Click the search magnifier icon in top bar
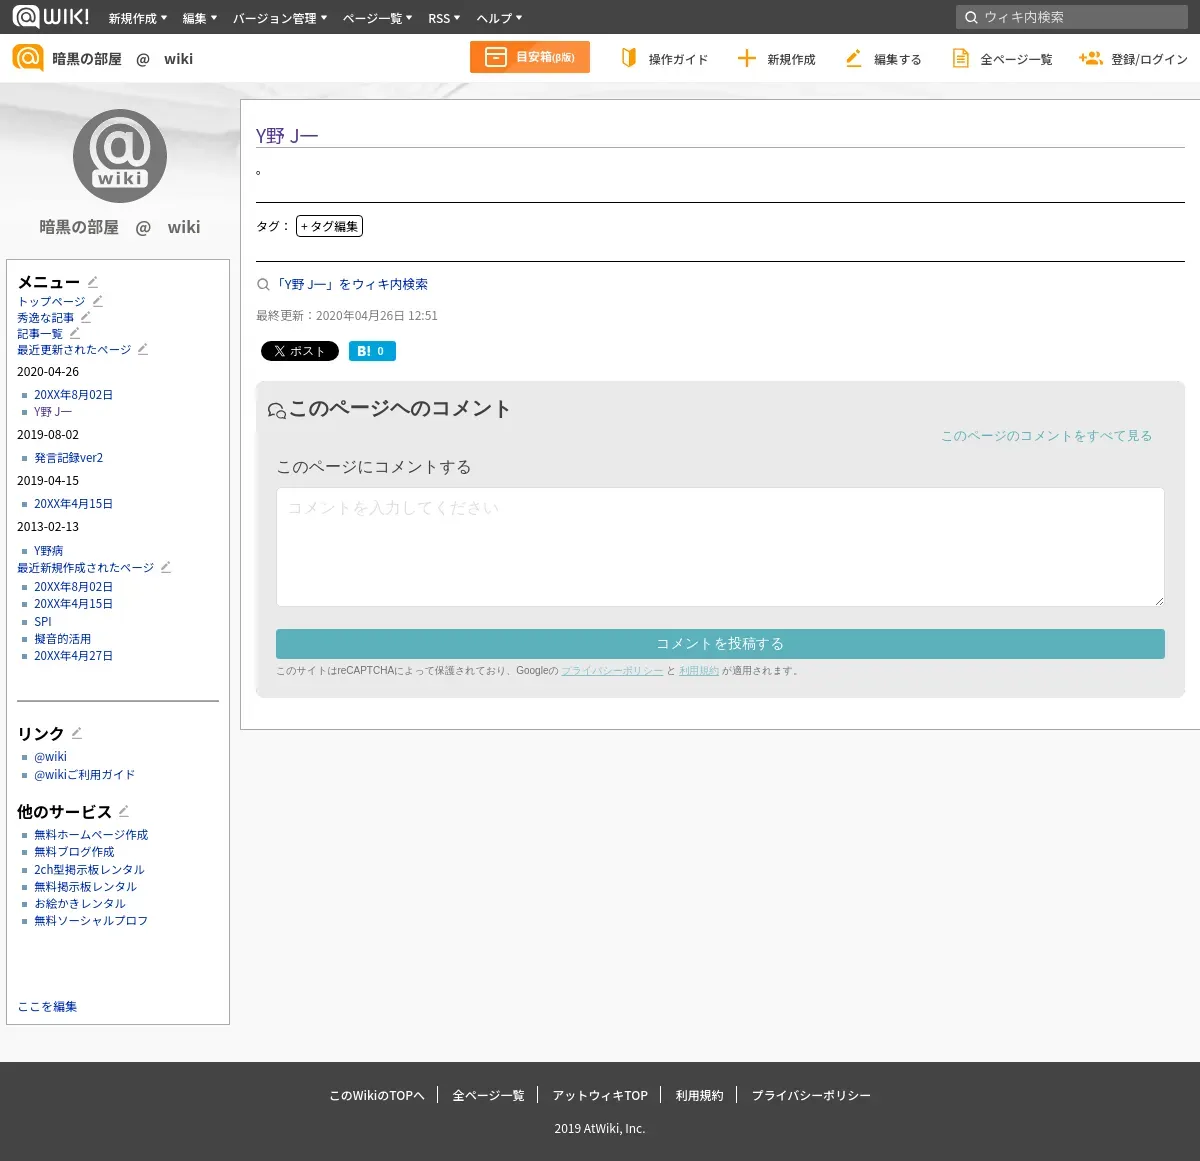The height and width of the screenshot is (1161, 1200). point(971,17)
